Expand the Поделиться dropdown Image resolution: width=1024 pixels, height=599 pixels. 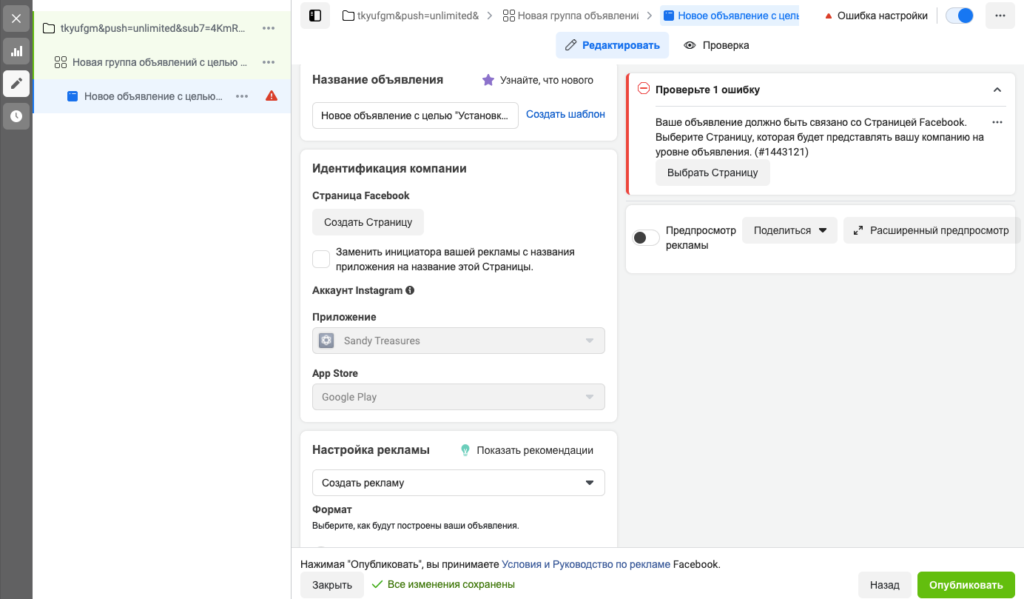tap(790, 231)
